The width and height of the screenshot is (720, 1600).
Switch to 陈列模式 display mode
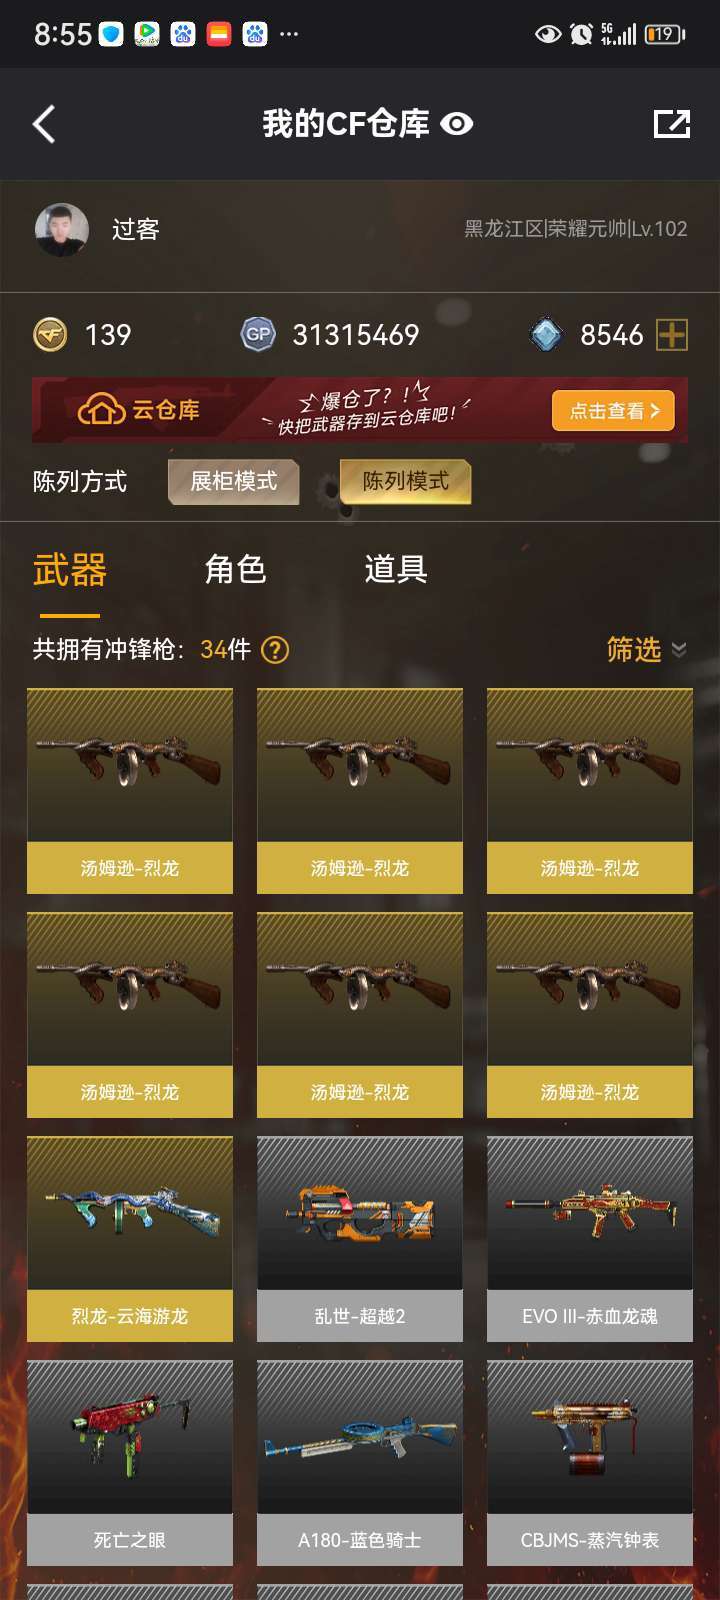coord(405,481)
